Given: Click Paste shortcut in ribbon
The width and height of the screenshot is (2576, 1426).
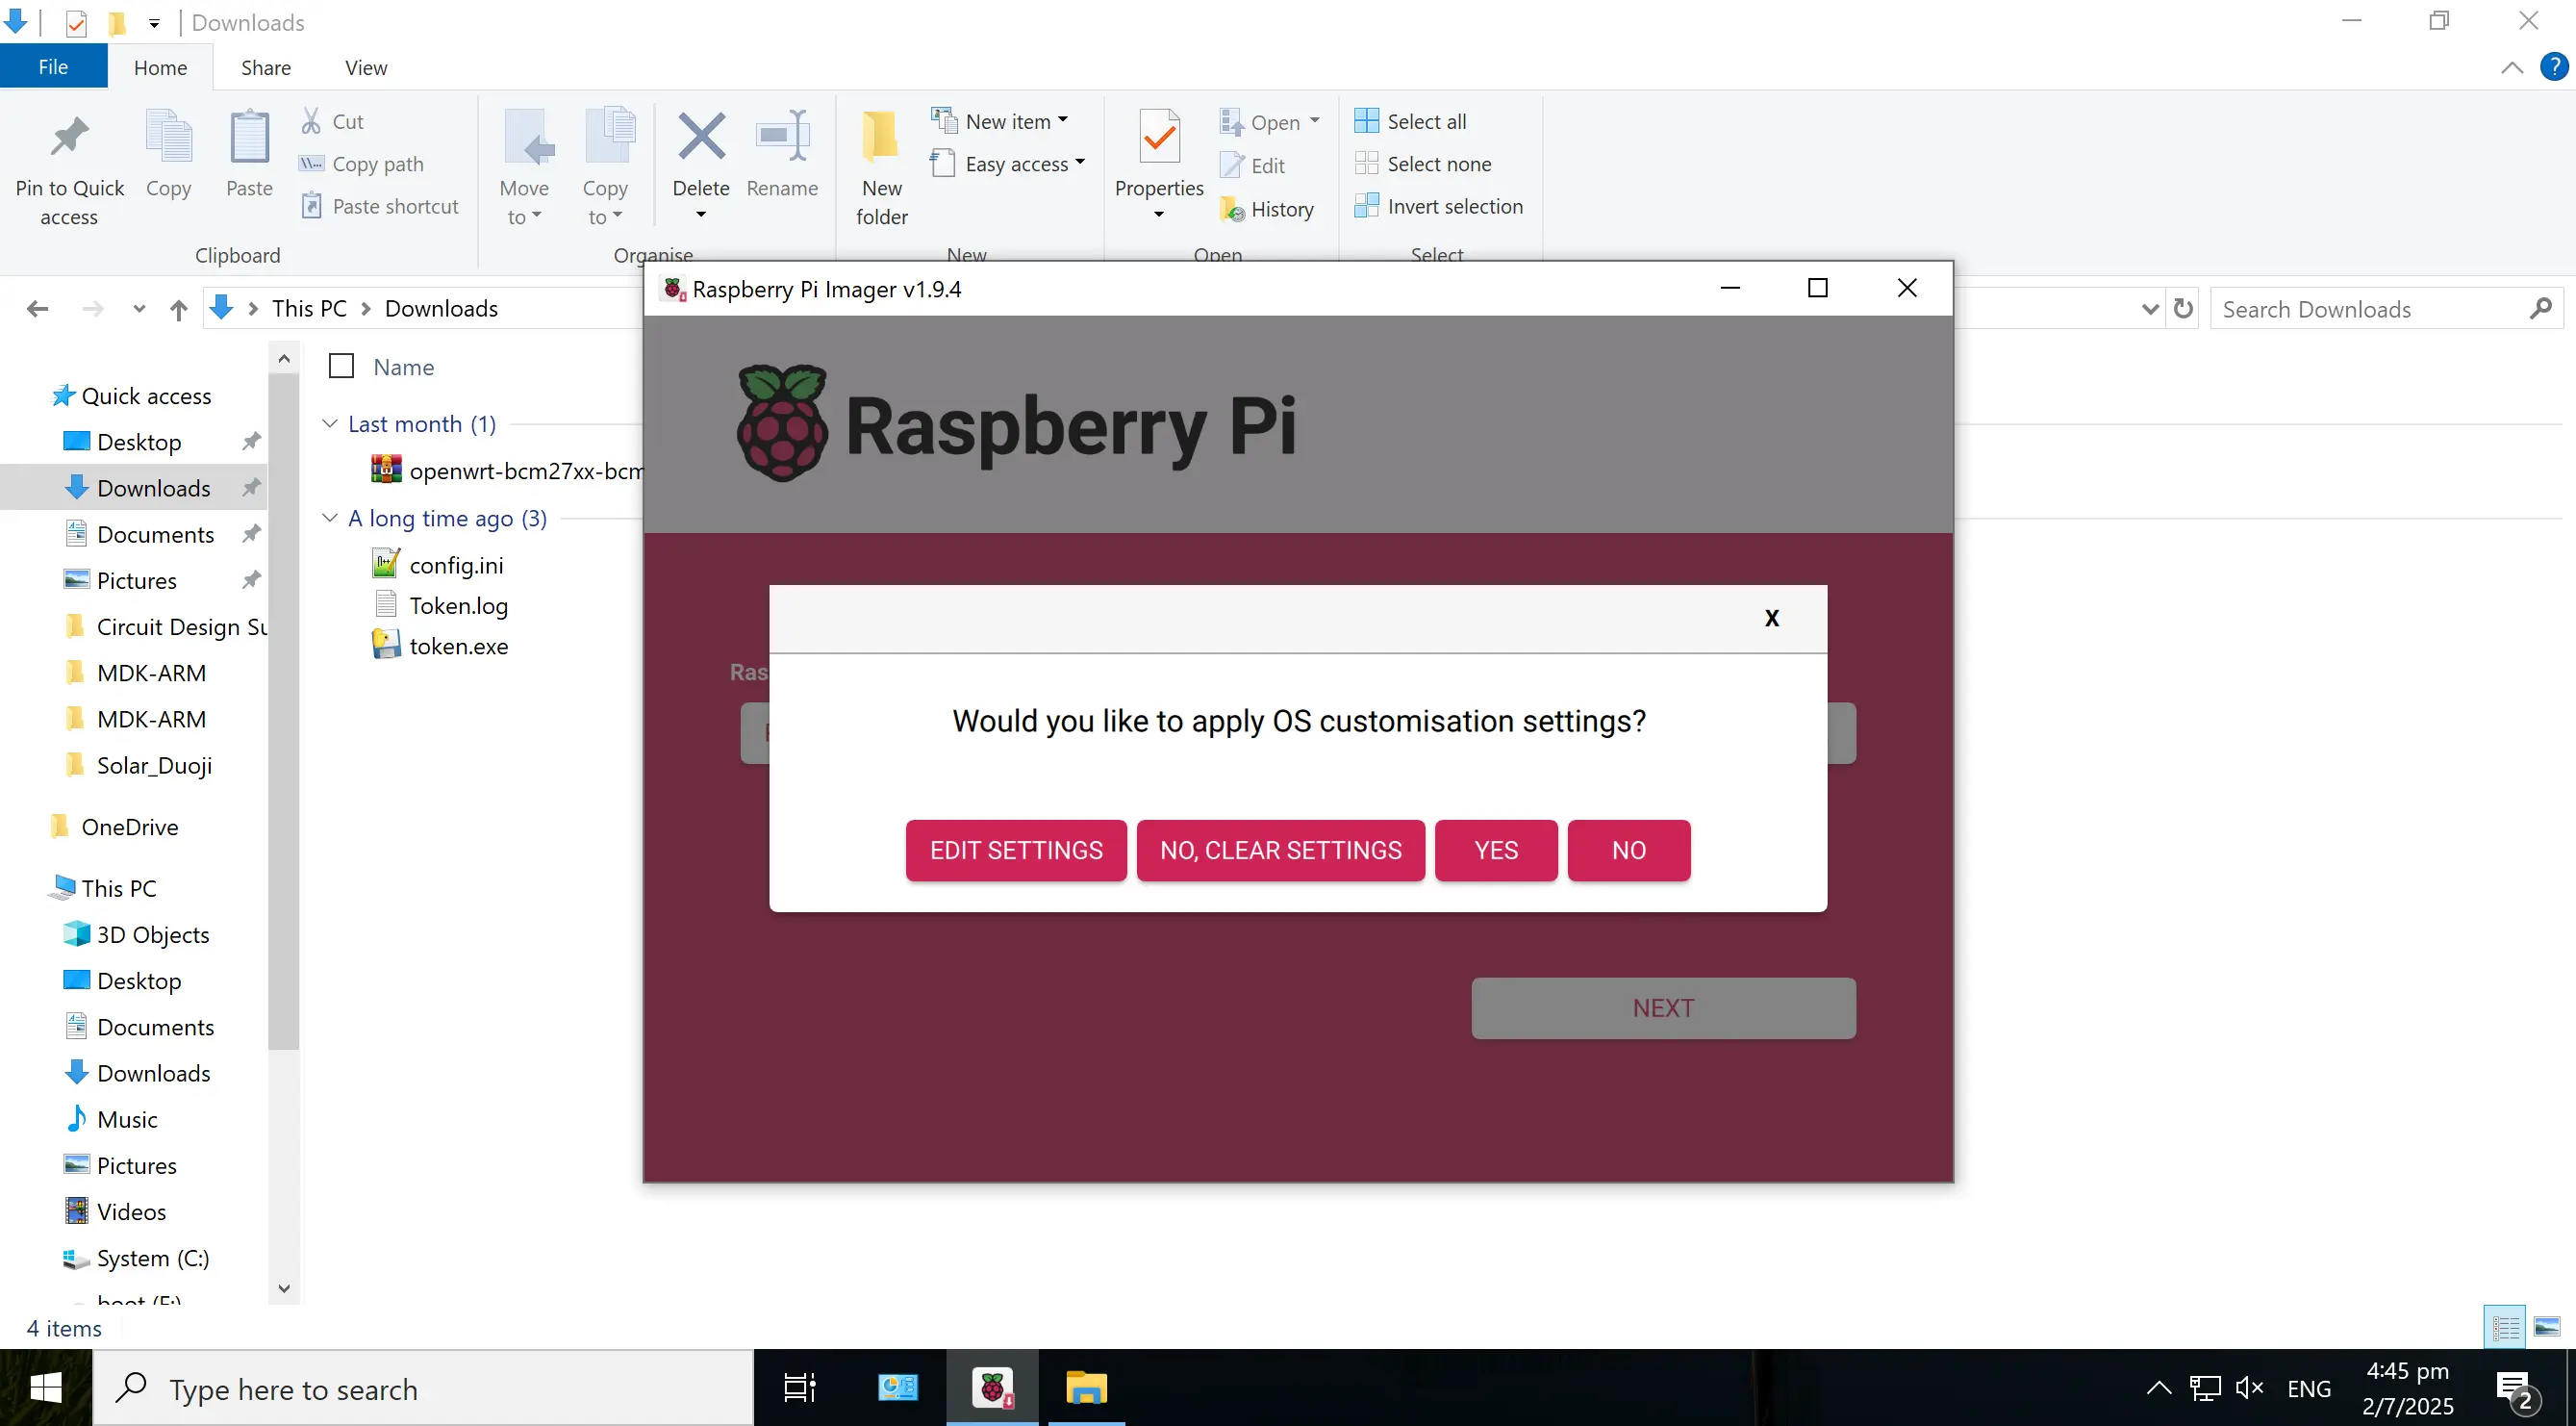Looking at the screenshot, I should [x=380, y=206].
